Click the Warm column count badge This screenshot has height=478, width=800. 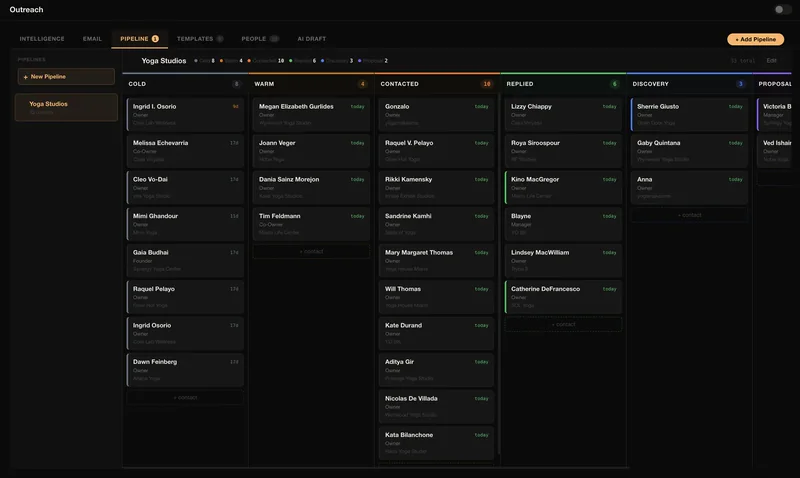(x=362, y=84)
